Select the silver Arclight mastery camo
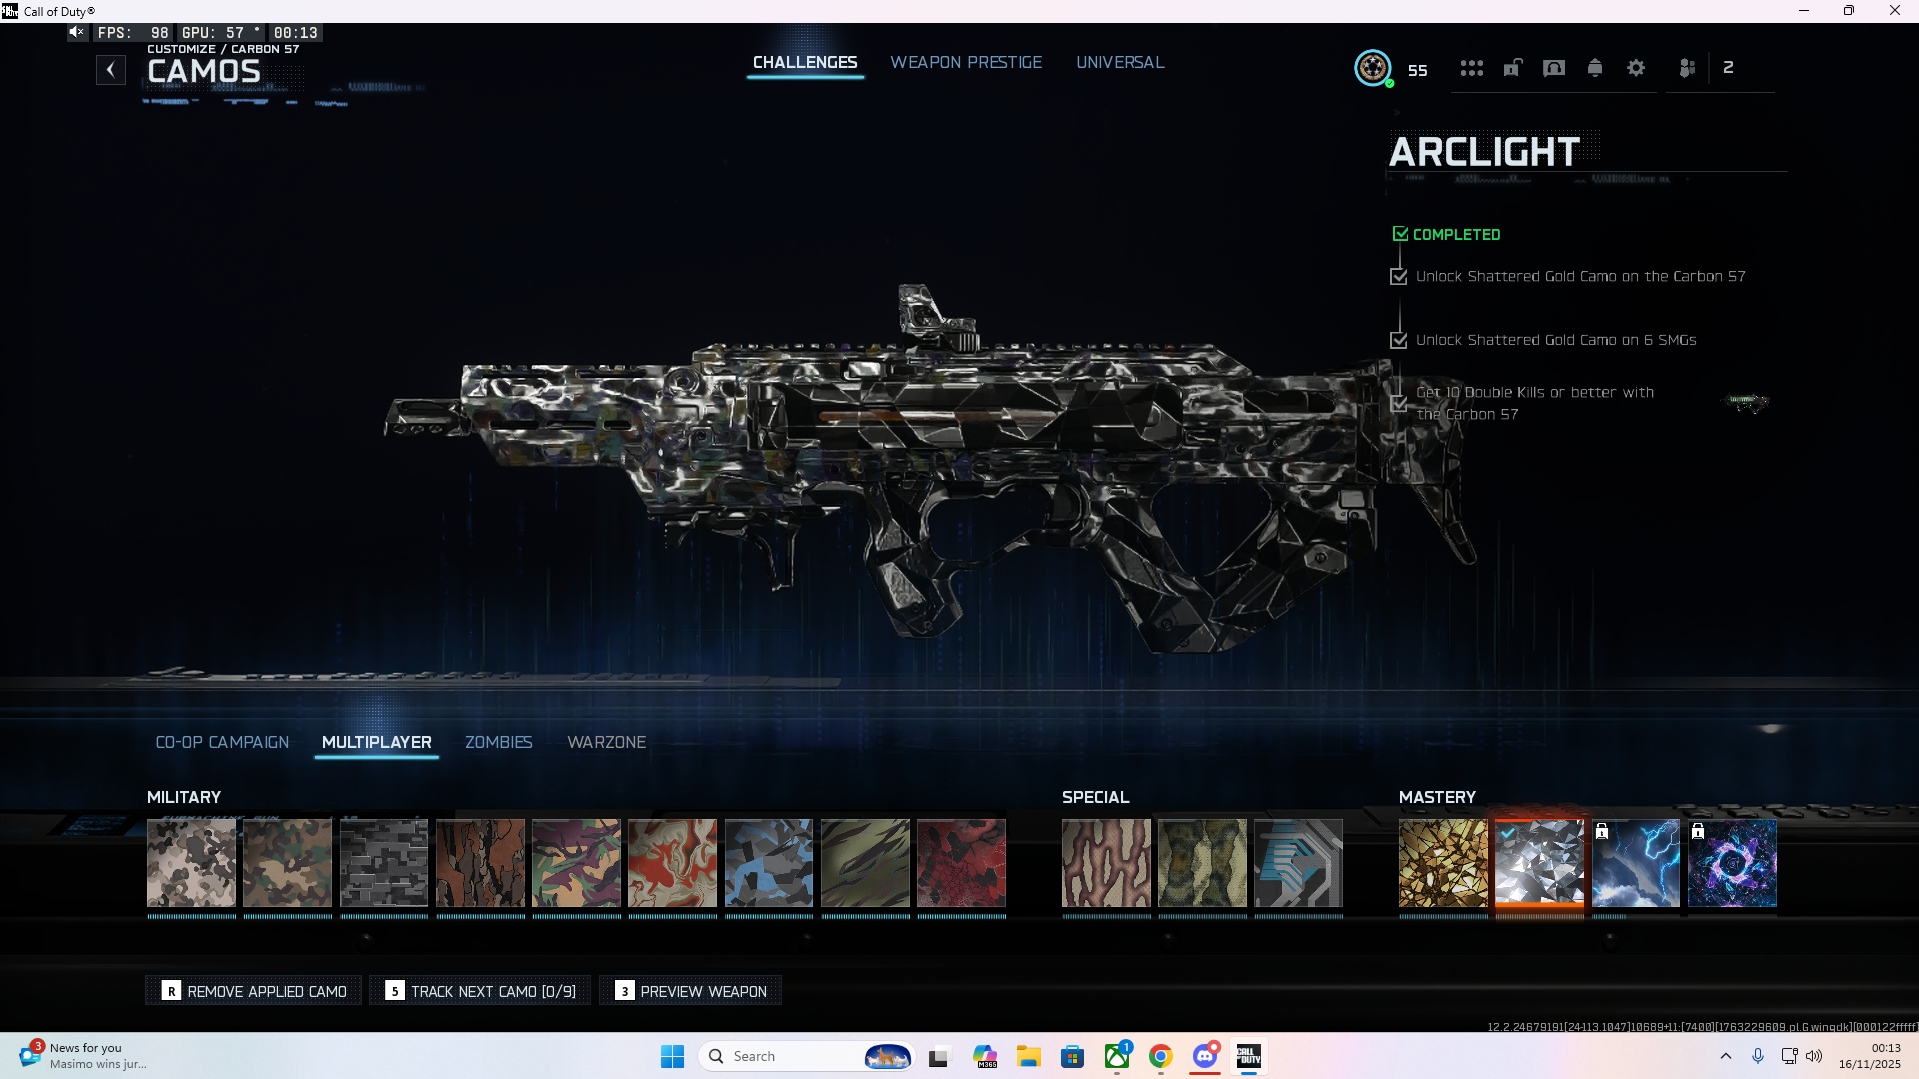The width and height of the screenshot is (1919, 1079). (1539, 863)
